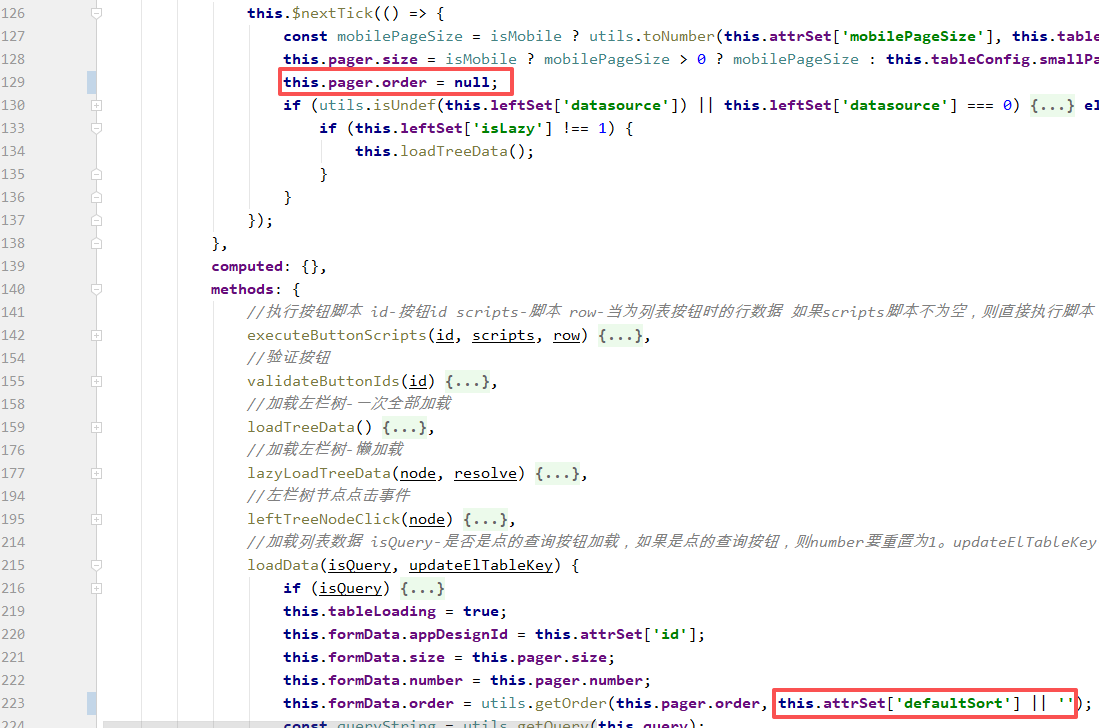Screen dimensions: 1099x728
Task: Unfold leftTreeNodeClick via gutter icon
Action: pyautogui.click(x=96, y=519)
